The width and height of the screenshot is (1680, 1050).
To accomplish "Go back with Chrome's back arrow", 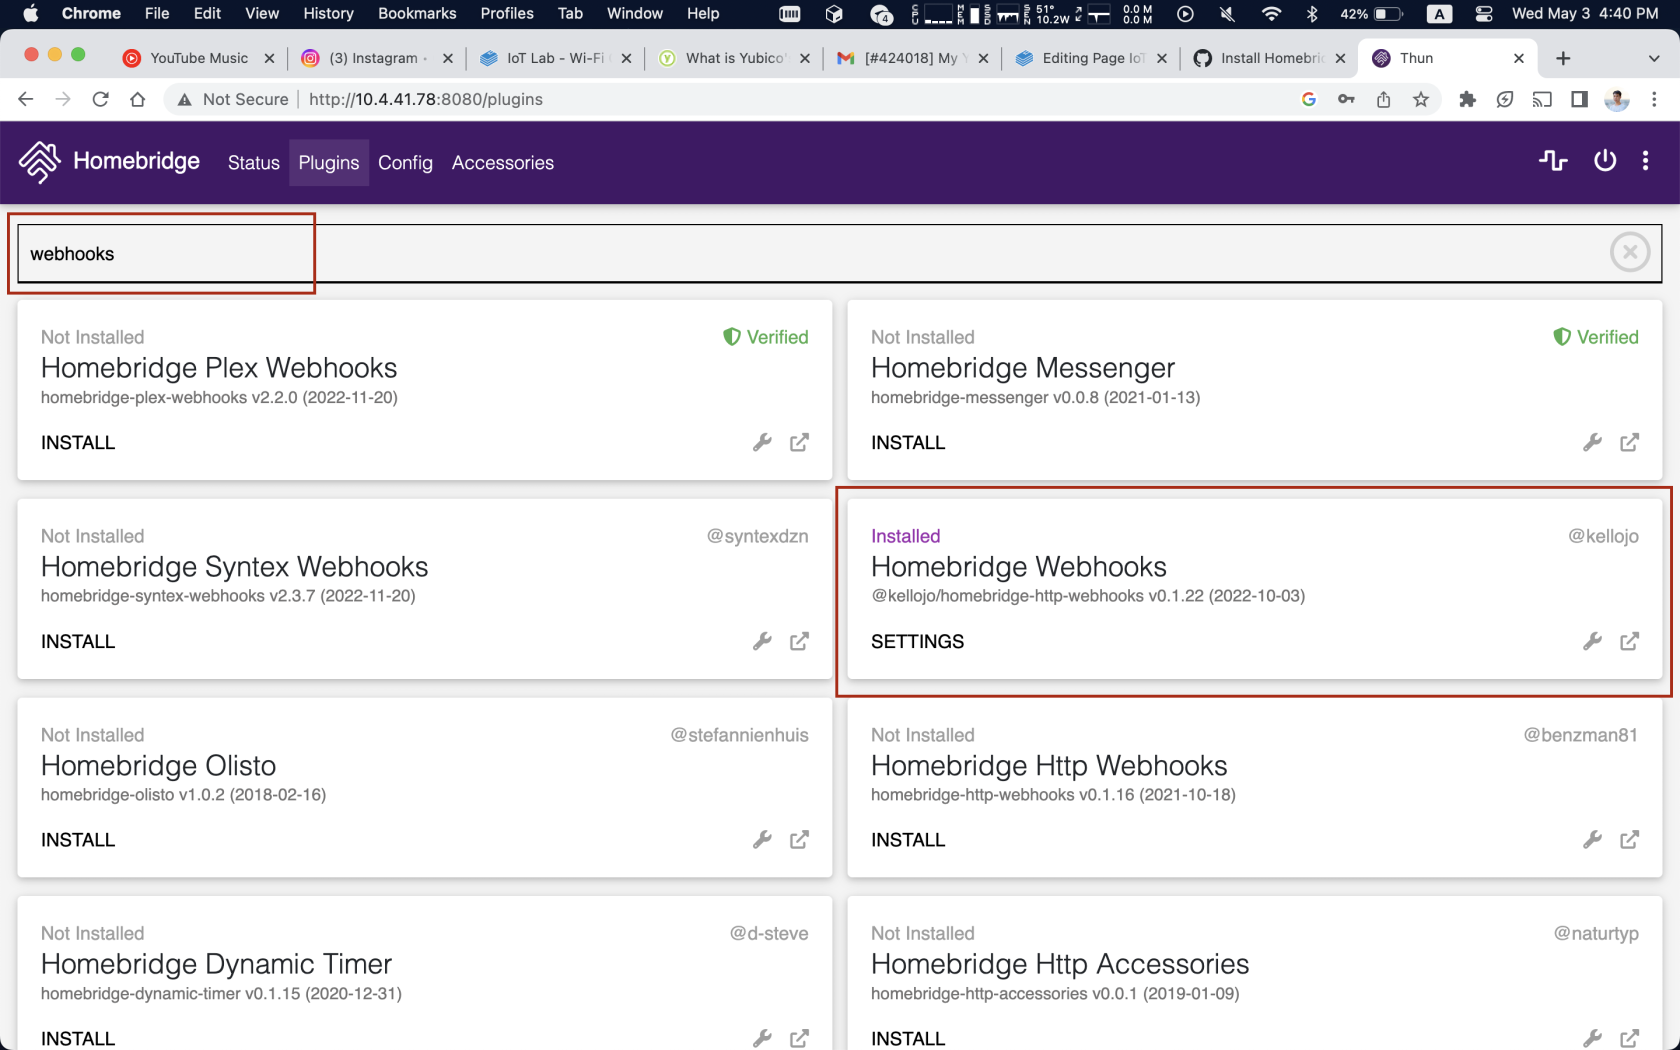I will click(x=26, y=99).
